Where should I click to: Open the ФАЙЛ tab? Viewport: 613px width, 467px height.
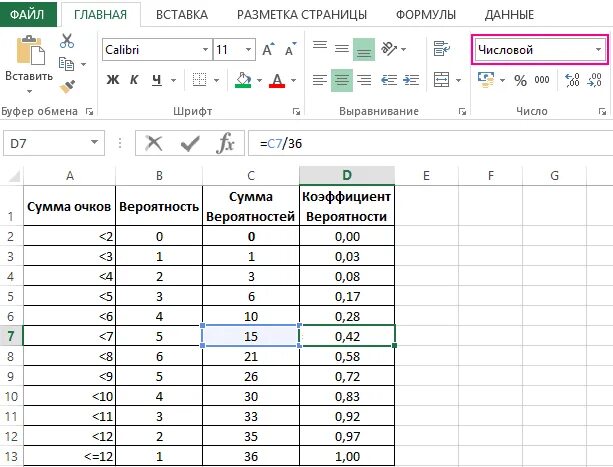click(27, 14)
